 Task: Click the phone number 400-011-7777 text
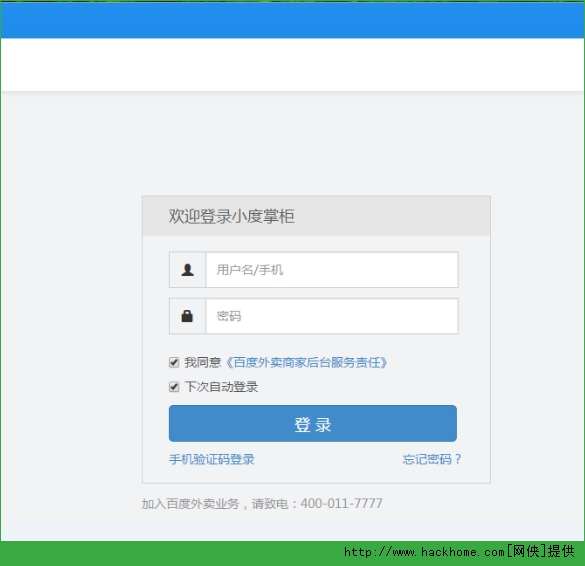pyautogui.click(x=341, y=503)
